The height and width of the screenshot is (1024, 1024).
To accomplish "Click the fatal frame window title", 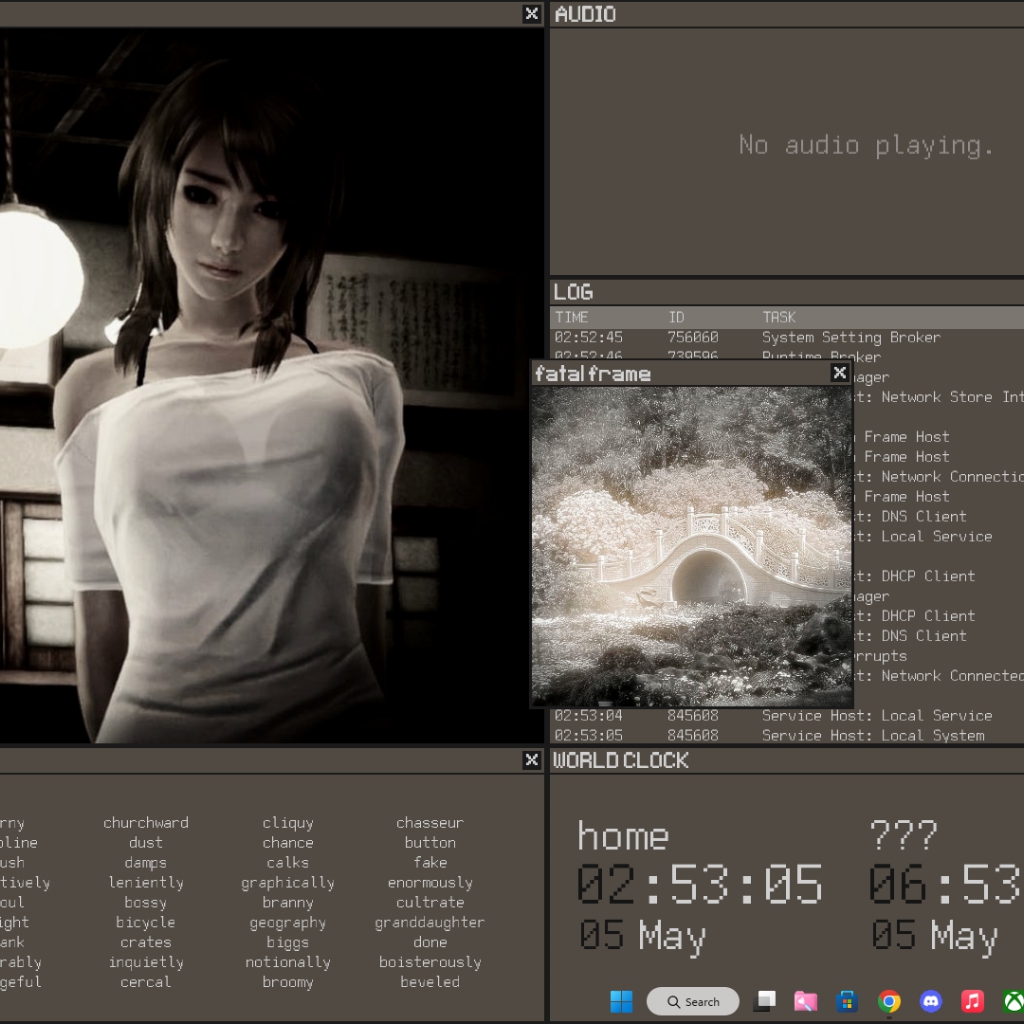I will (x=592, y=374).
